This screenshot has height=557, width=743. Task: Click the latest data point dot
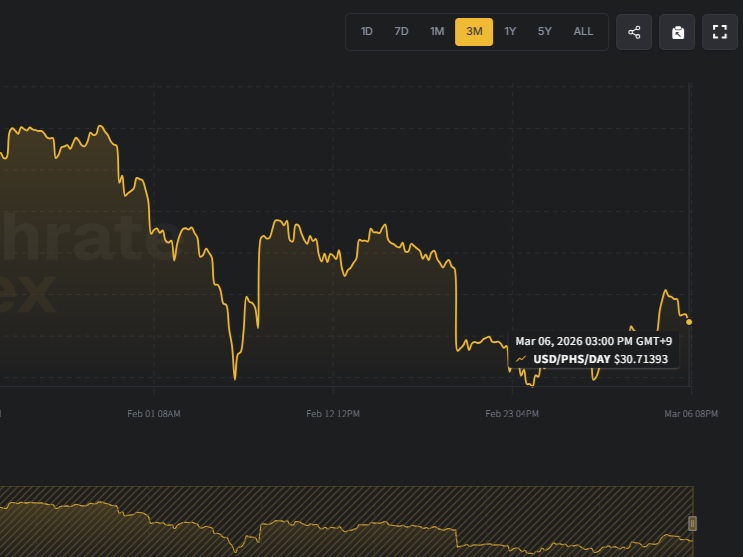689,322
